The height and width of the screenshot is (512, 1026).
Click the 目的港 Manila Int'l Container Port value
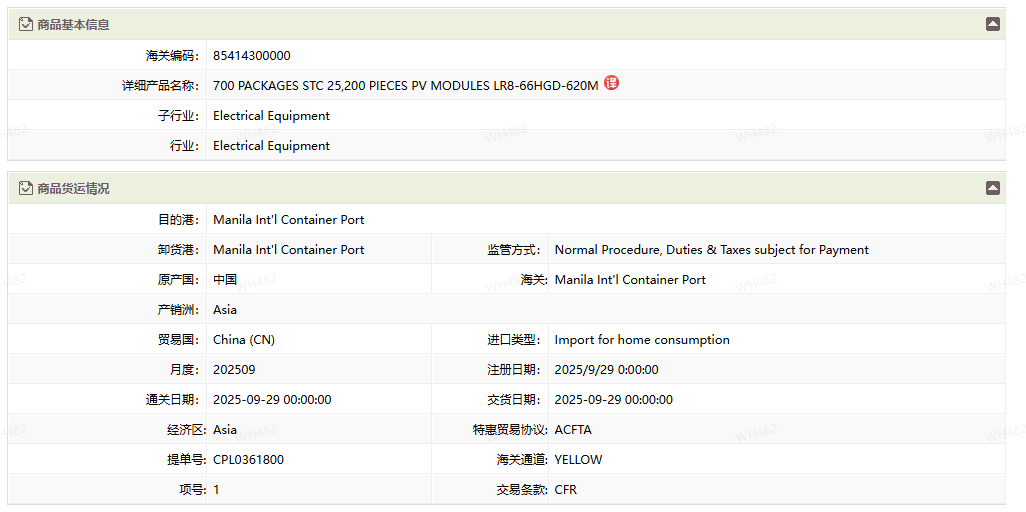tap(288, 220)
